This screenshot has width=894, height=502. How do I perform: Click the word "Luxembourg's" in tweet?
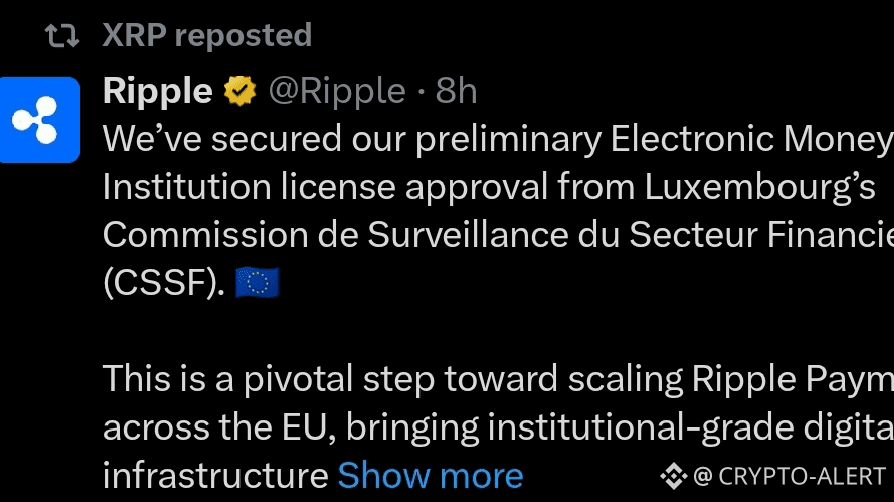(x=760, y=187)
